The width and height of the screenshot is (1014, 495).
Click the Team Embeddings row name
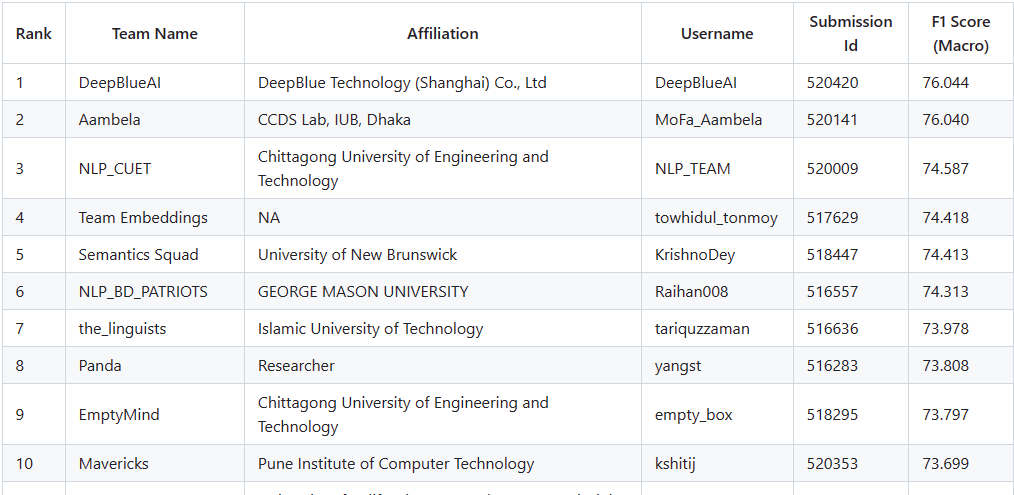143,218
